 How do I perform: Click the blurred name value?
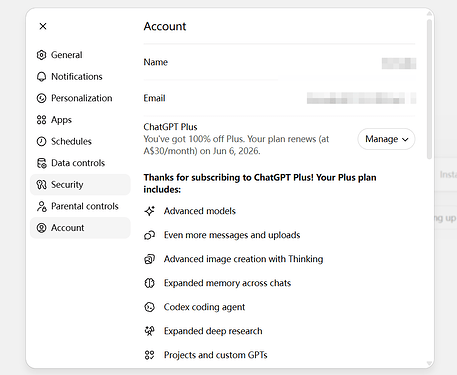[x=399, y=63]
